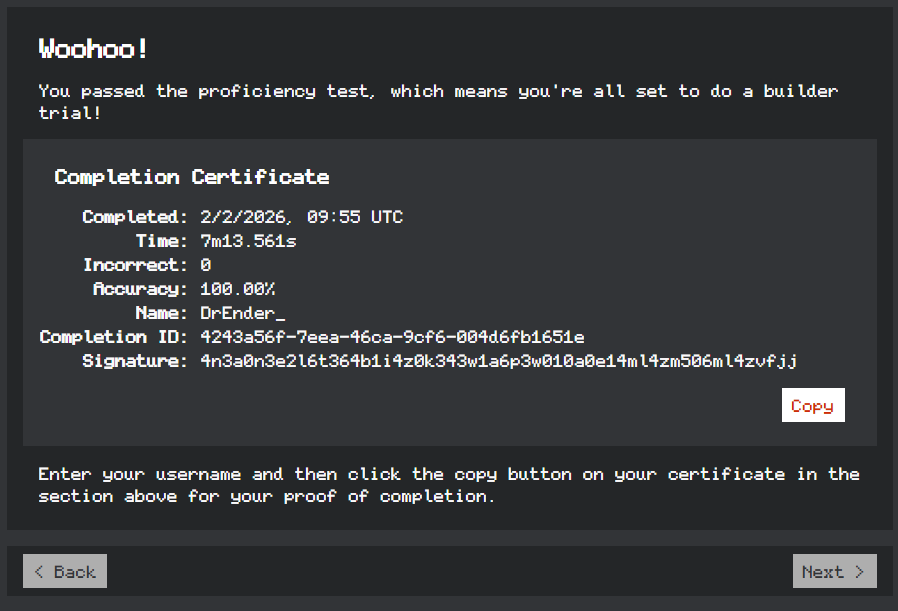Click the red Copy button
898x611 pixels.
coord(813,405)
